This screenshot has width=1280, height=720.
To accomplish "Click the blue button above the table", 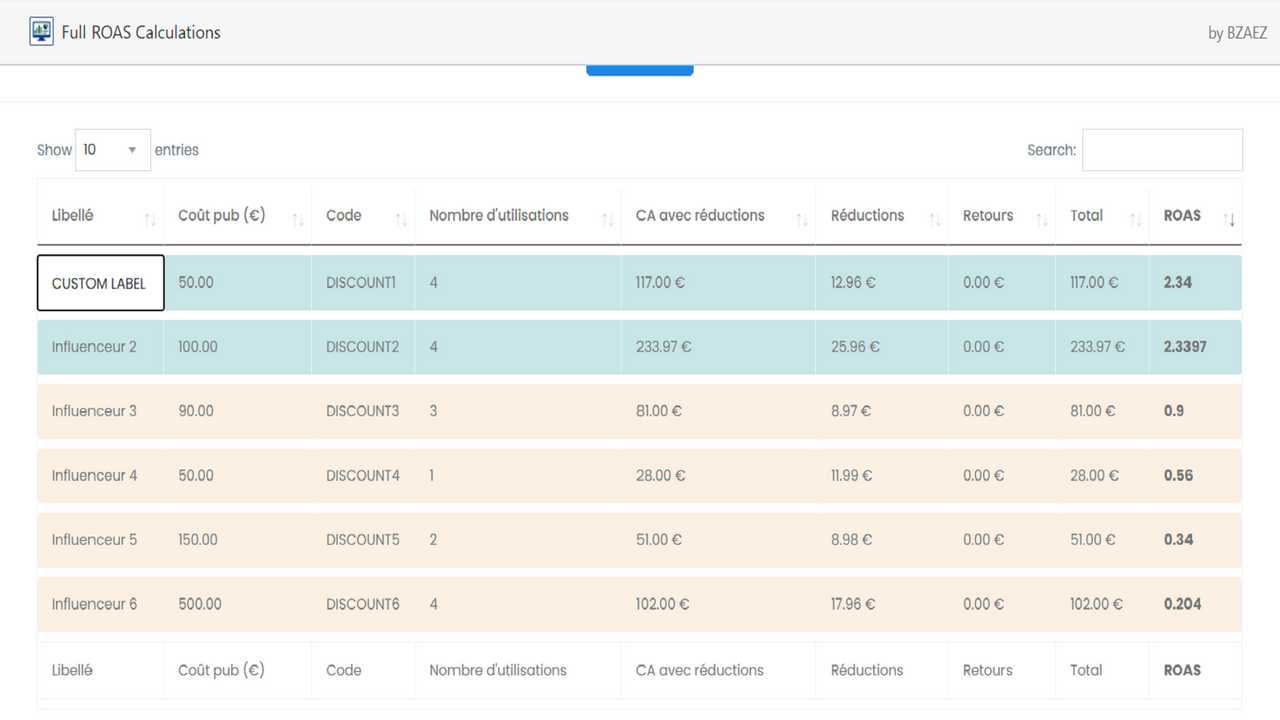I will [640, 70].
